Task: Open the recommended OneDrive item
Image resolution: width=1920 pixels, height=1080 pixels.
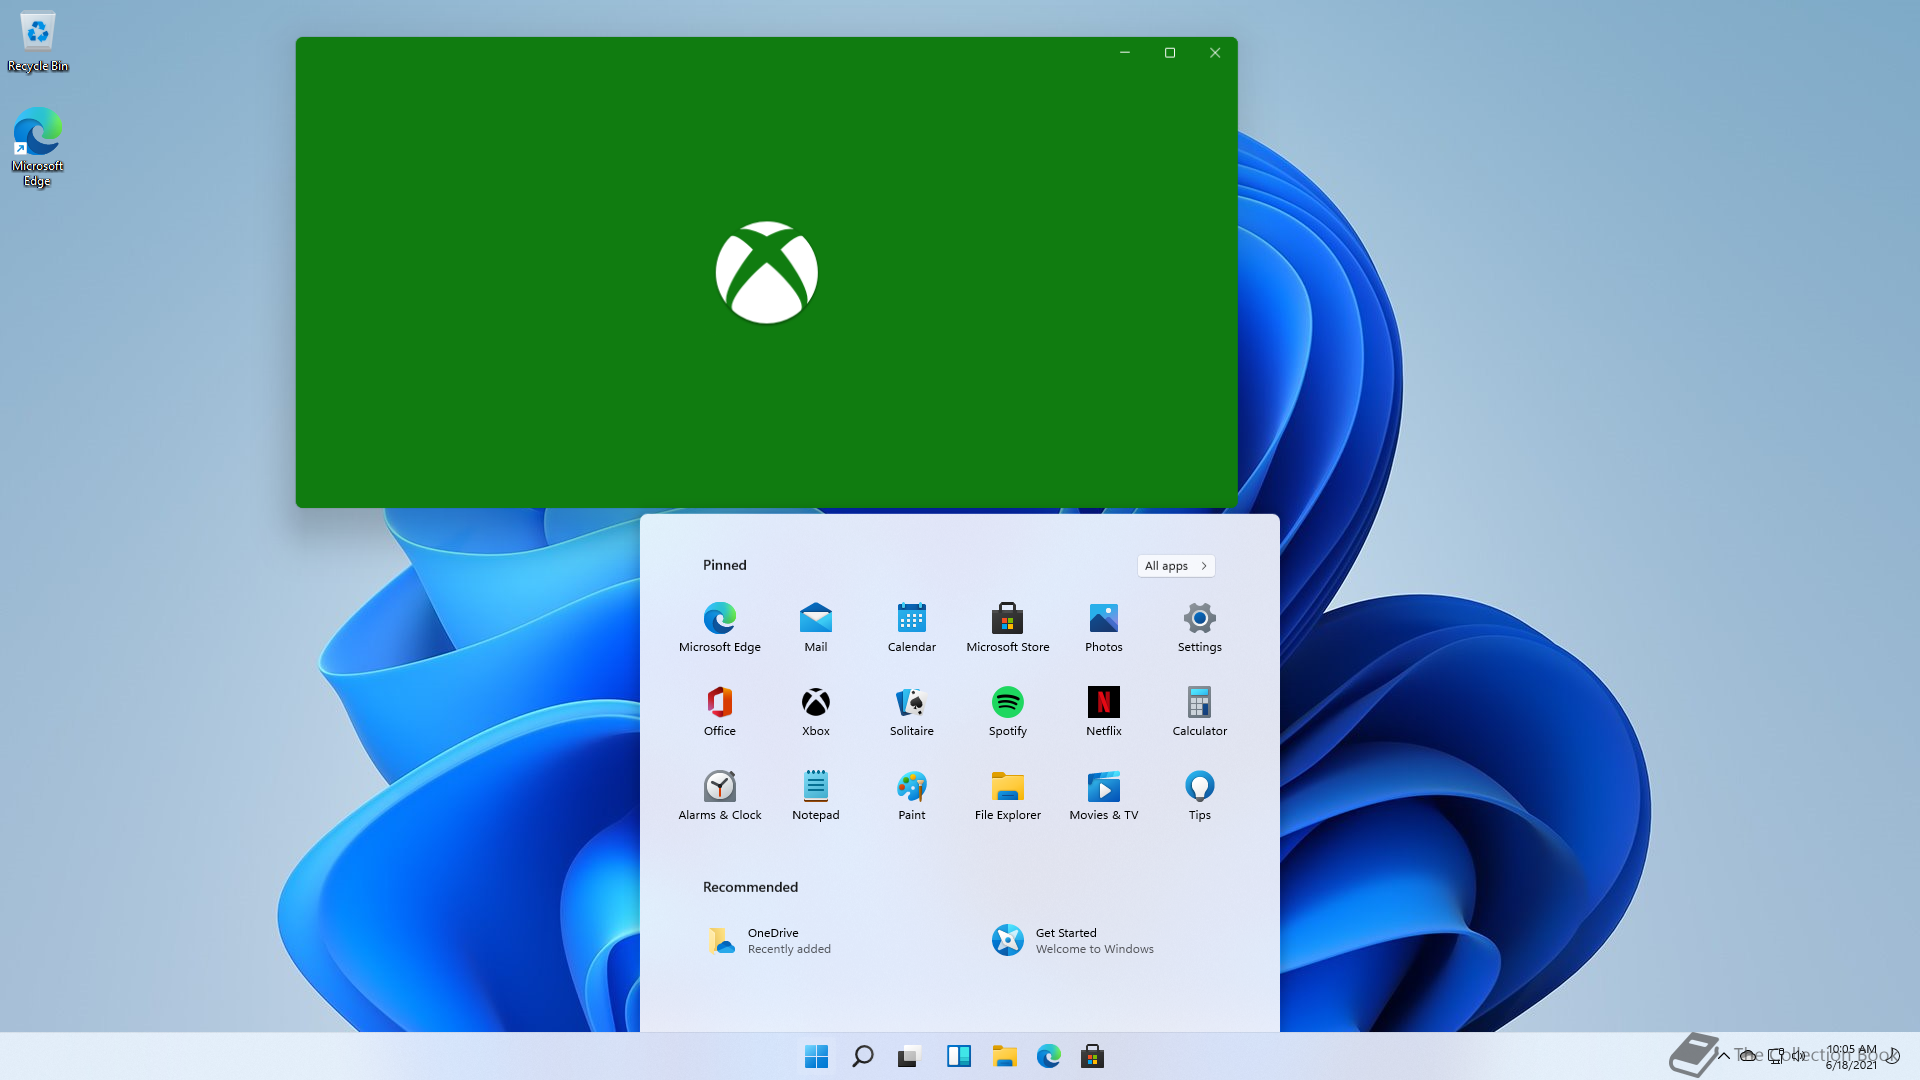Action: pos(770,941)
